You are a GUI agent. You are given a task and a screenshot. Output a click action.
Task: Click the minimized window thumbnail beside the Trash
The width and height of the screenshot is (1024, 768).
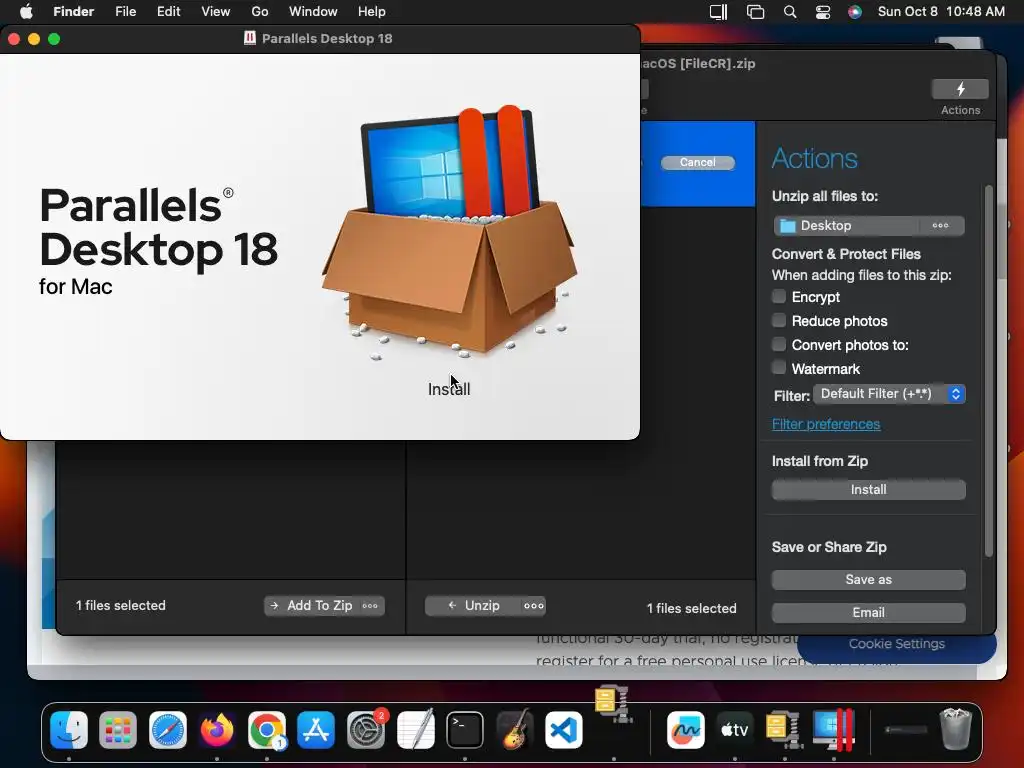point(905,729)
